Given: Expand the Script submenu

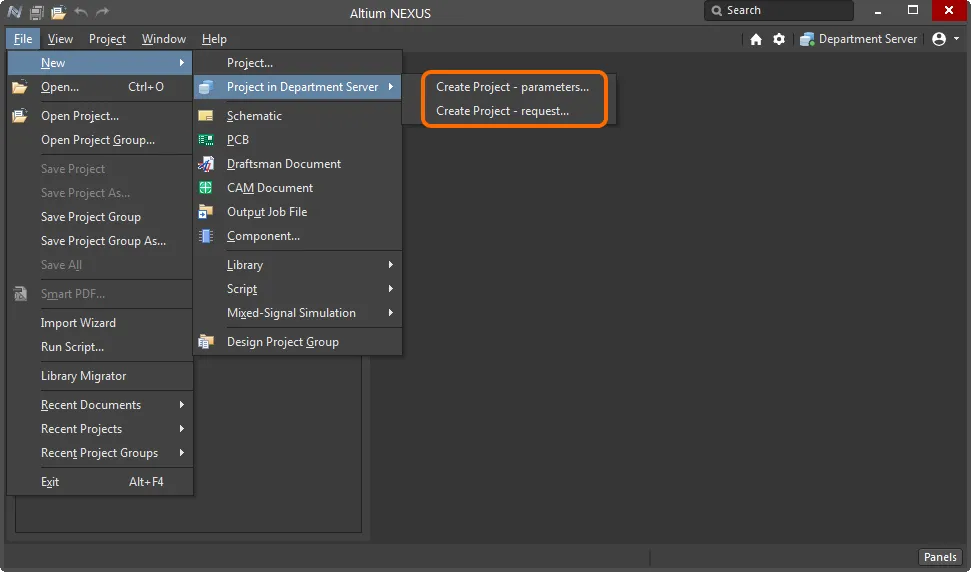Looking at the screenshot, I should pyautogui.click(x=298, y=289).
